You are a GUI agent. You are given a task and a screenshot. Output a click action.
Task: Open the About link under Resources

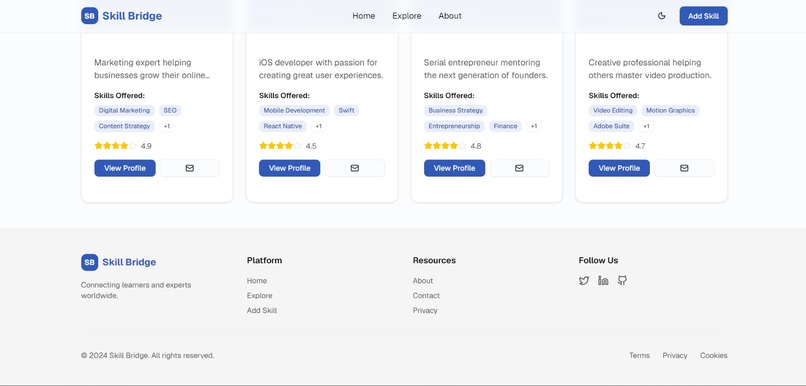point(423,281)
